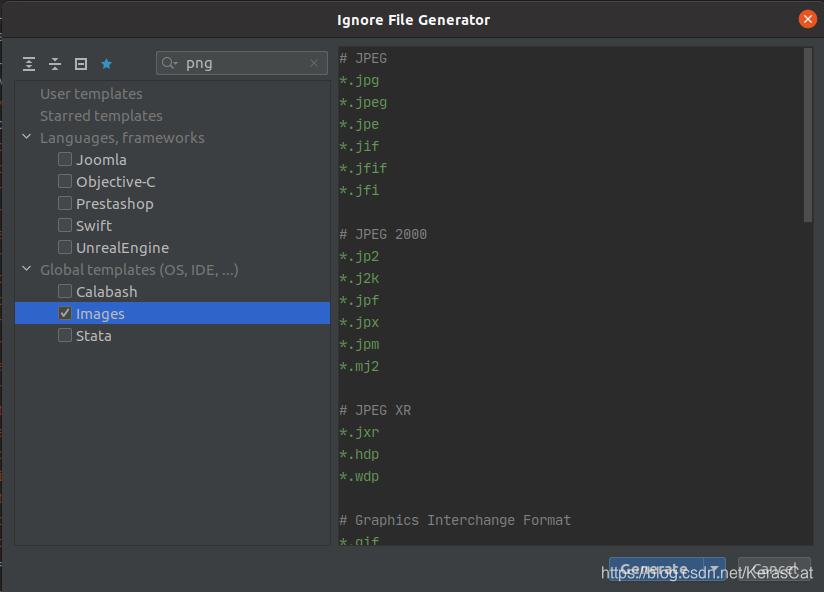The height and width of the screenshot is (592, 824).
Task: Select the Global templates (OS, IDE, ...) label
Action: (139, 270)
